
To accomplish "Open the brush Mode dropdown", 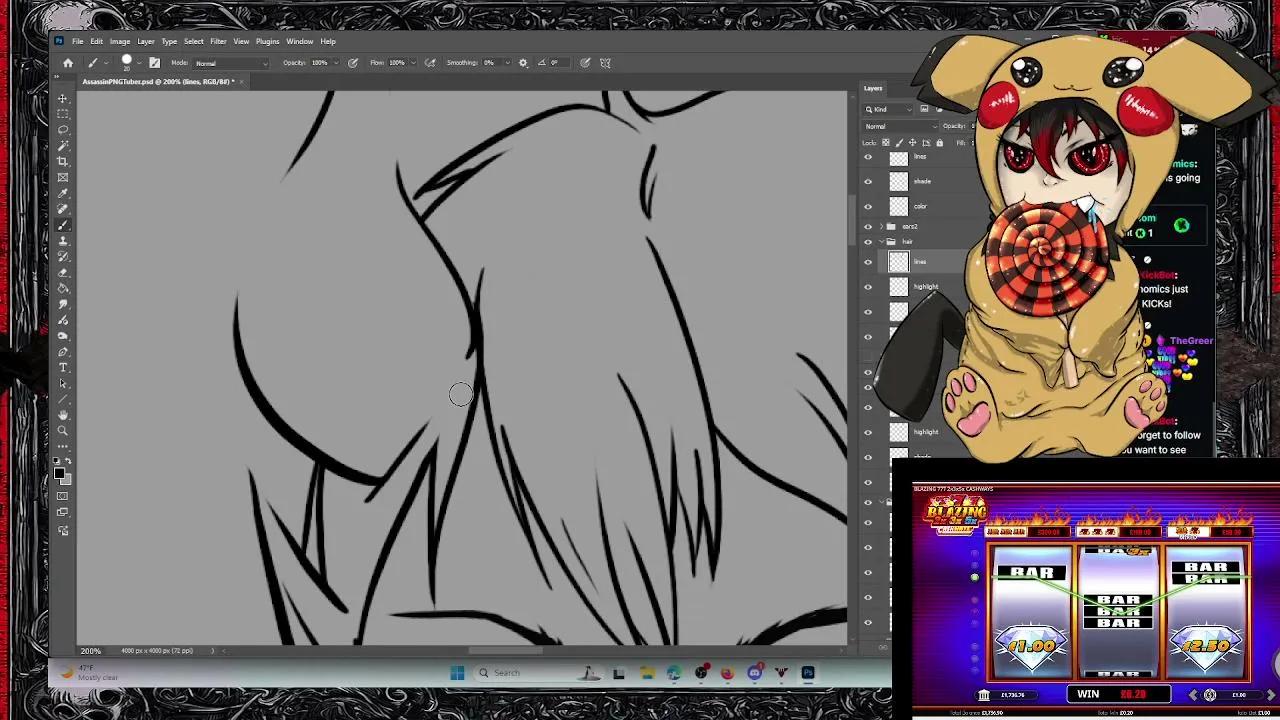I will coord(231,63).
